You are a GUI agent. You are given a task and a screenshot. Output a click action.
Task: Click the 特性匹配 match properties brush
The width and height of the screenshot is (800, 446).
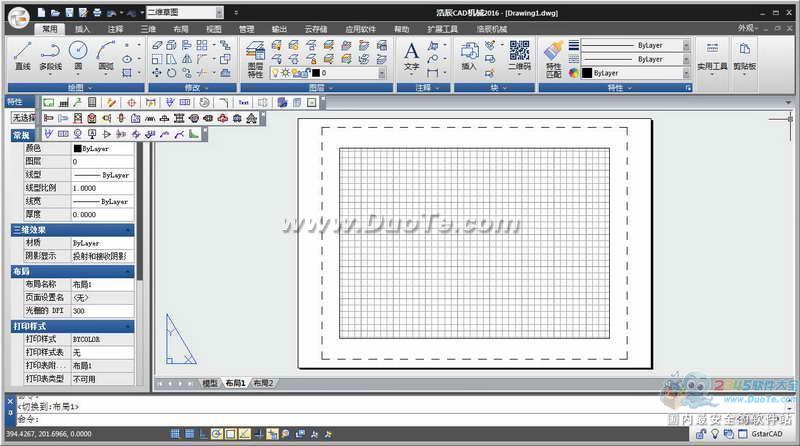553,56
